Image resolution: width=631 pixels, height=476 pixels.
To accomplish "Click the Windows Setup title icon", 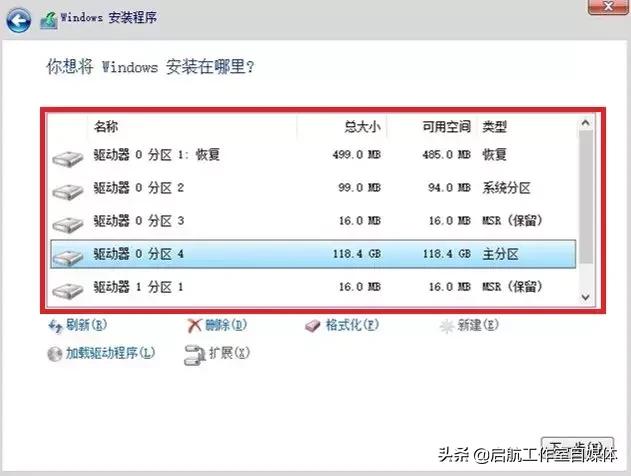I will (x=48, y=21).
